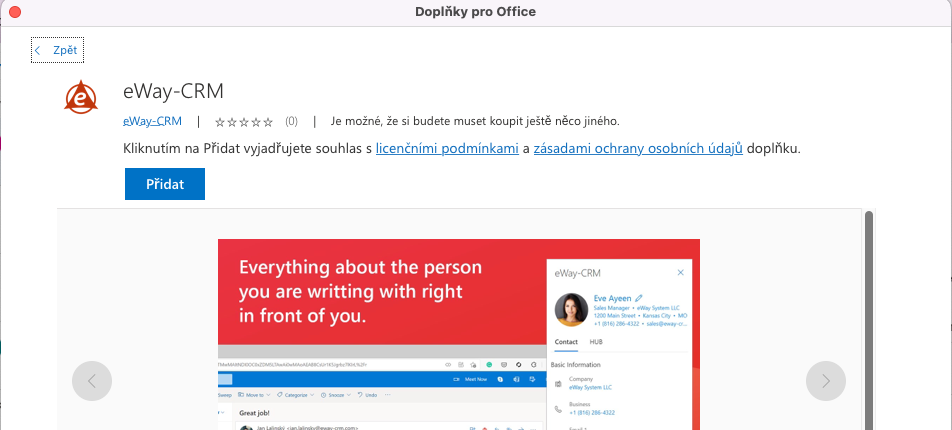This screenshot has height=430, width=952.
Task: Go back with the Zpět button
Action: click(57, 50)
